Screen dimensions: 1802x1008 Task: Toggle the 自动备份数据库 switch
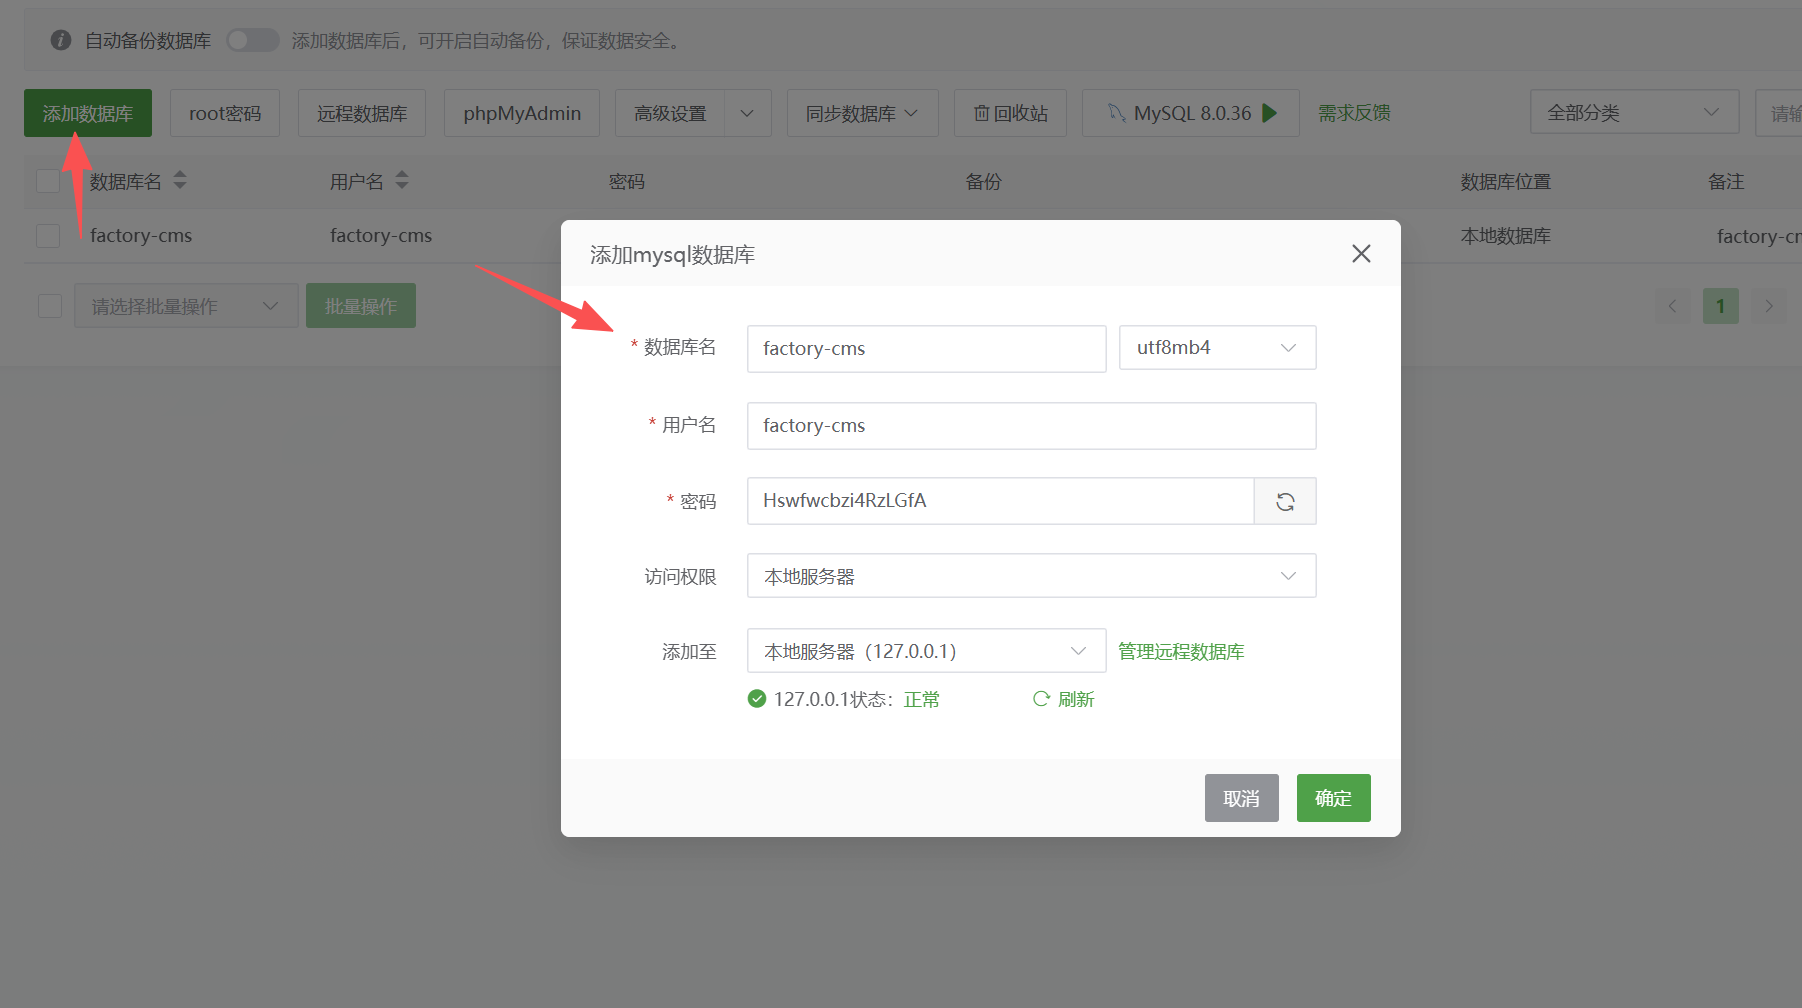pos(252,40)
